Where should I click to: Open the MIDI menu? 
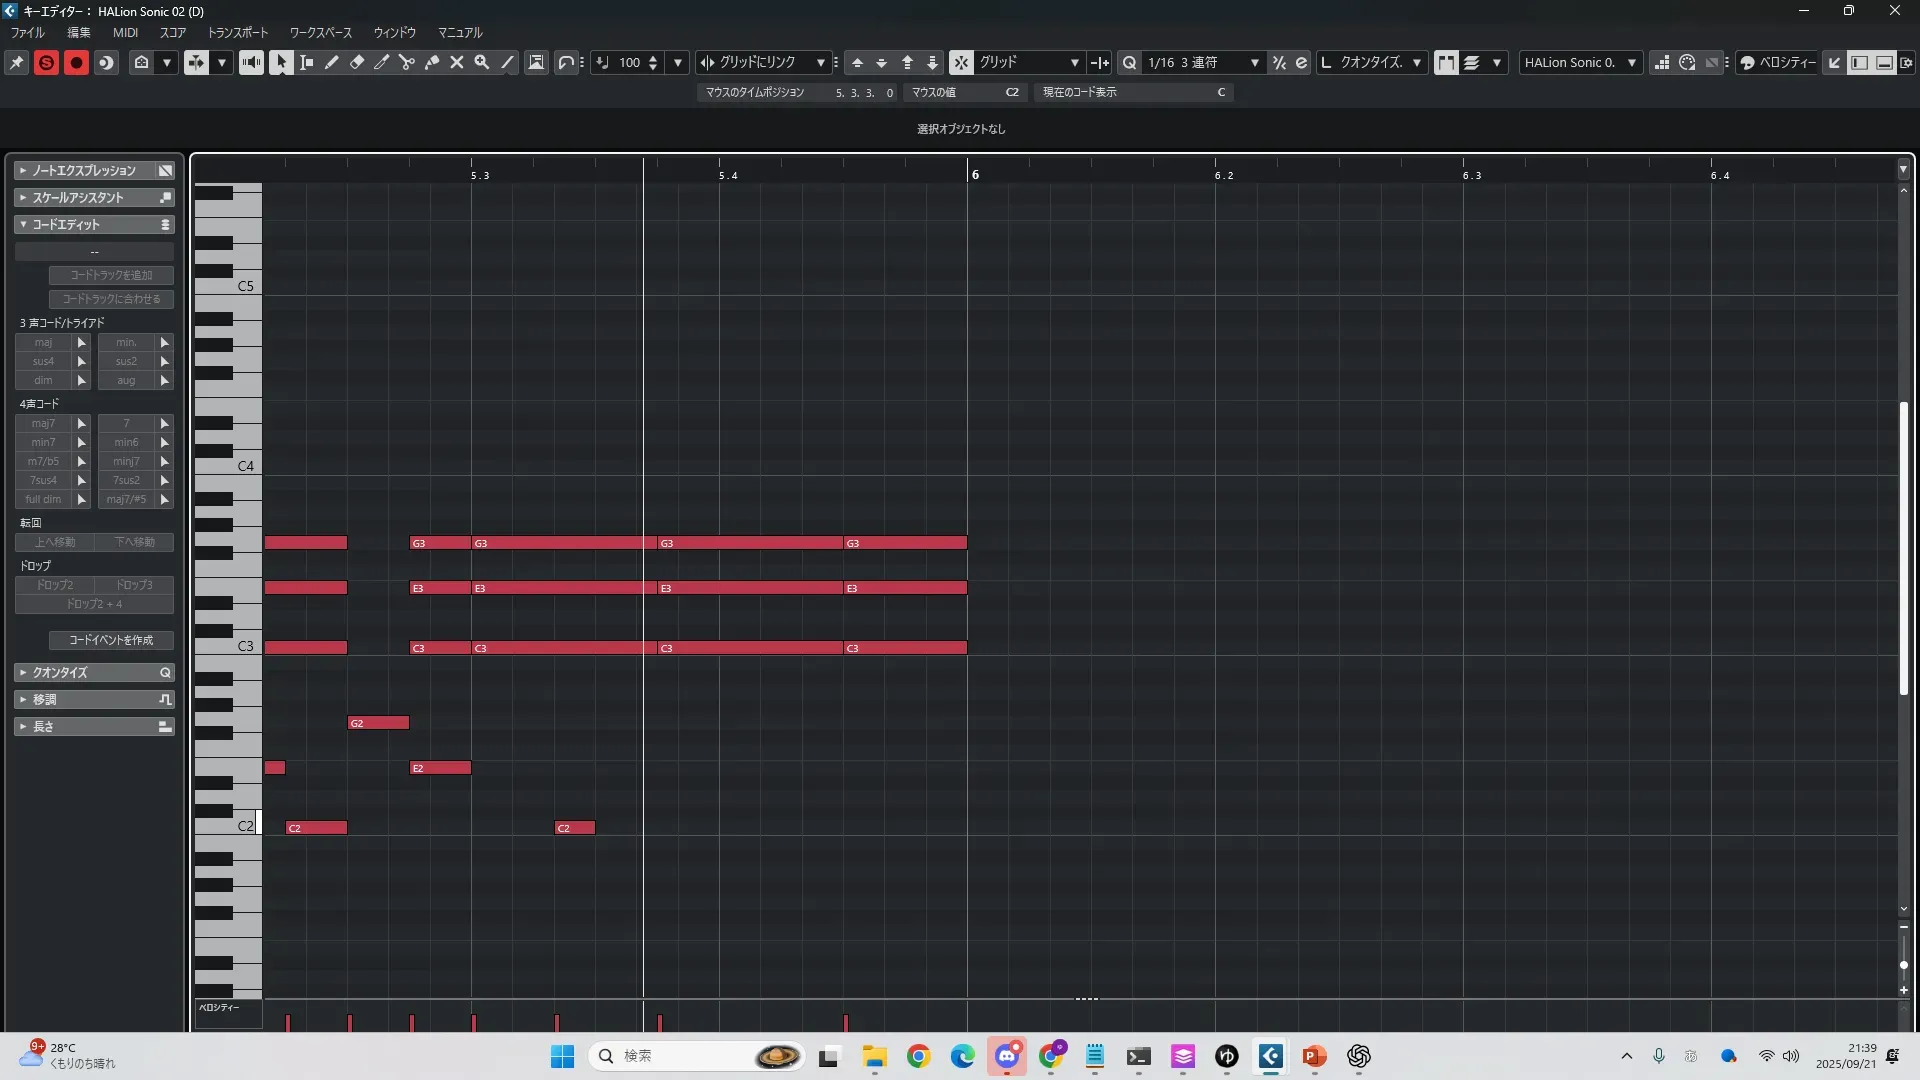[x=125, y=32]
